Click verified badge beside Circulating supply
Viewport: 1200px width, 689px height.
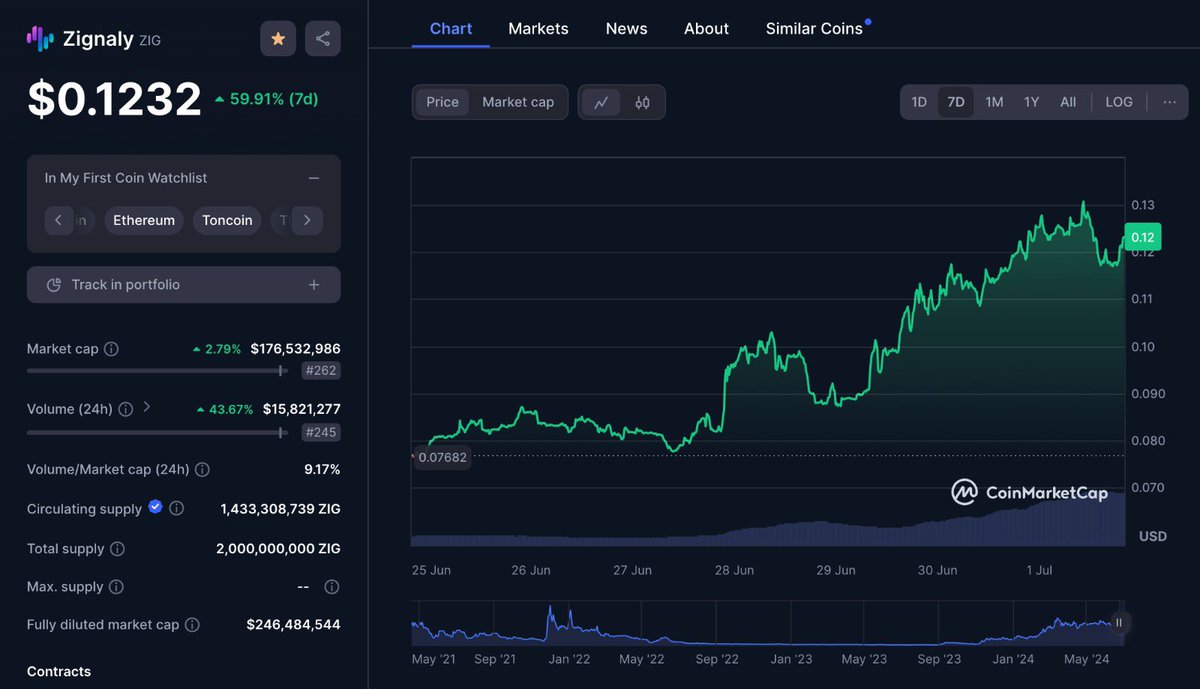click(x=155, y=507)
